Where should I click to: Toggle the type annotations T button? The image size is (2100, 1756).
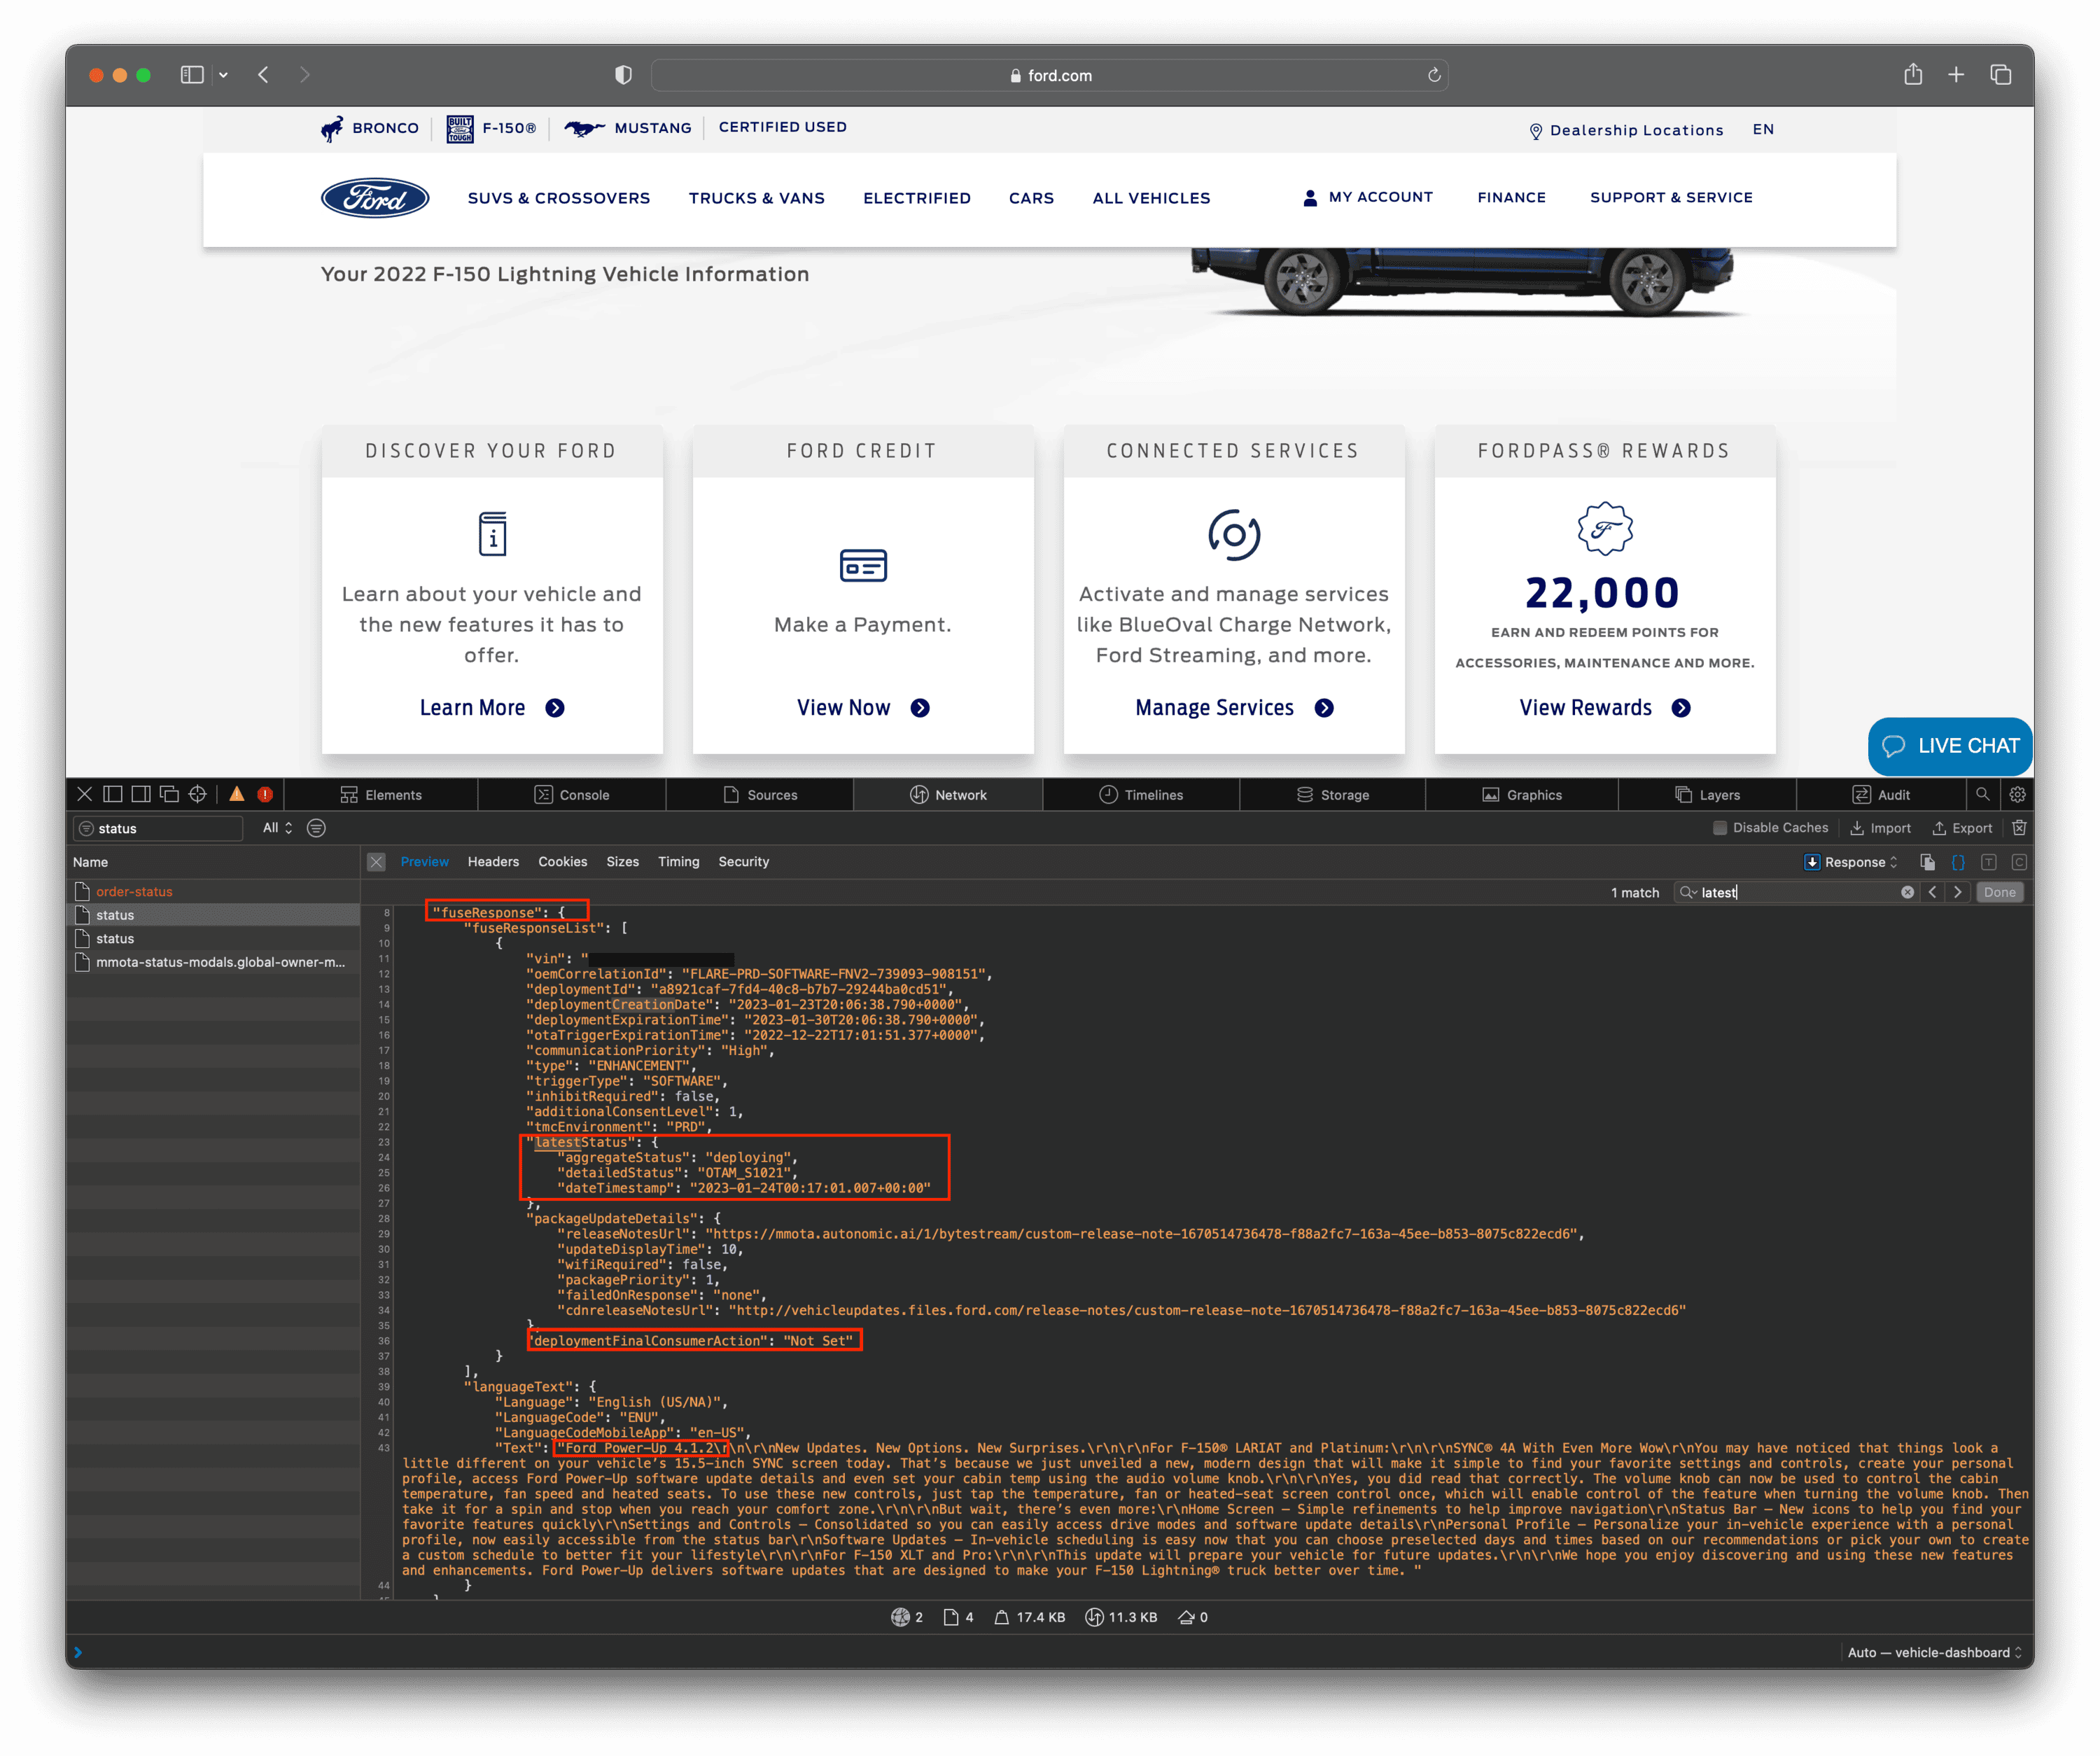1988,862
